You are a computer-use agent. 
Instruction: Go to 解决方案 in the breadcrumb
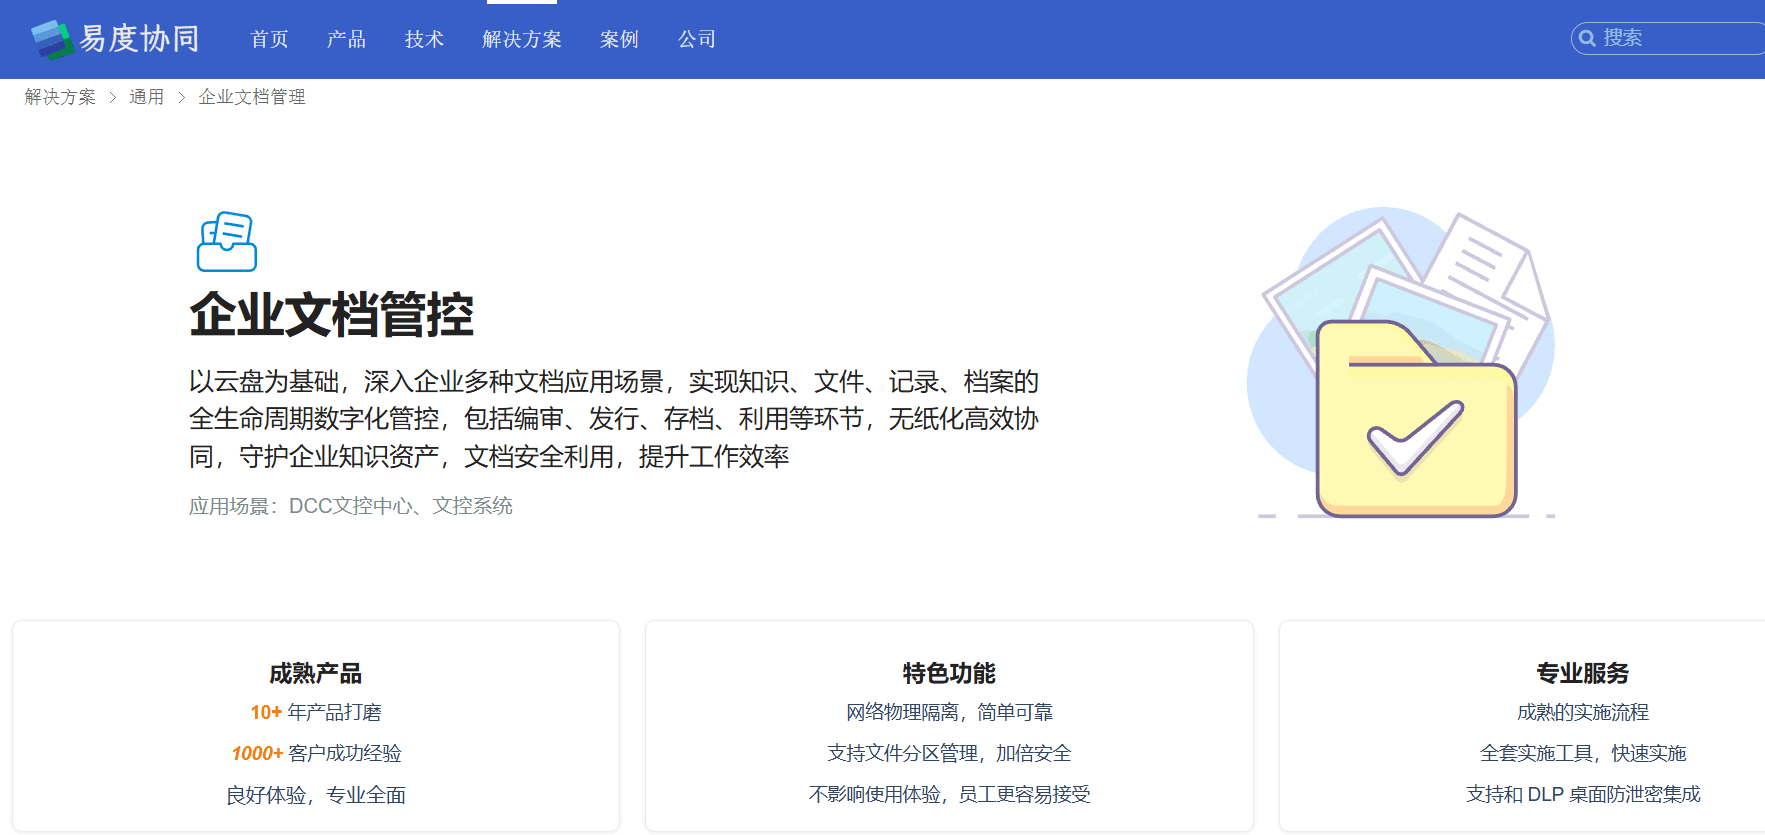pyautogui.click(x=60, y=97)
